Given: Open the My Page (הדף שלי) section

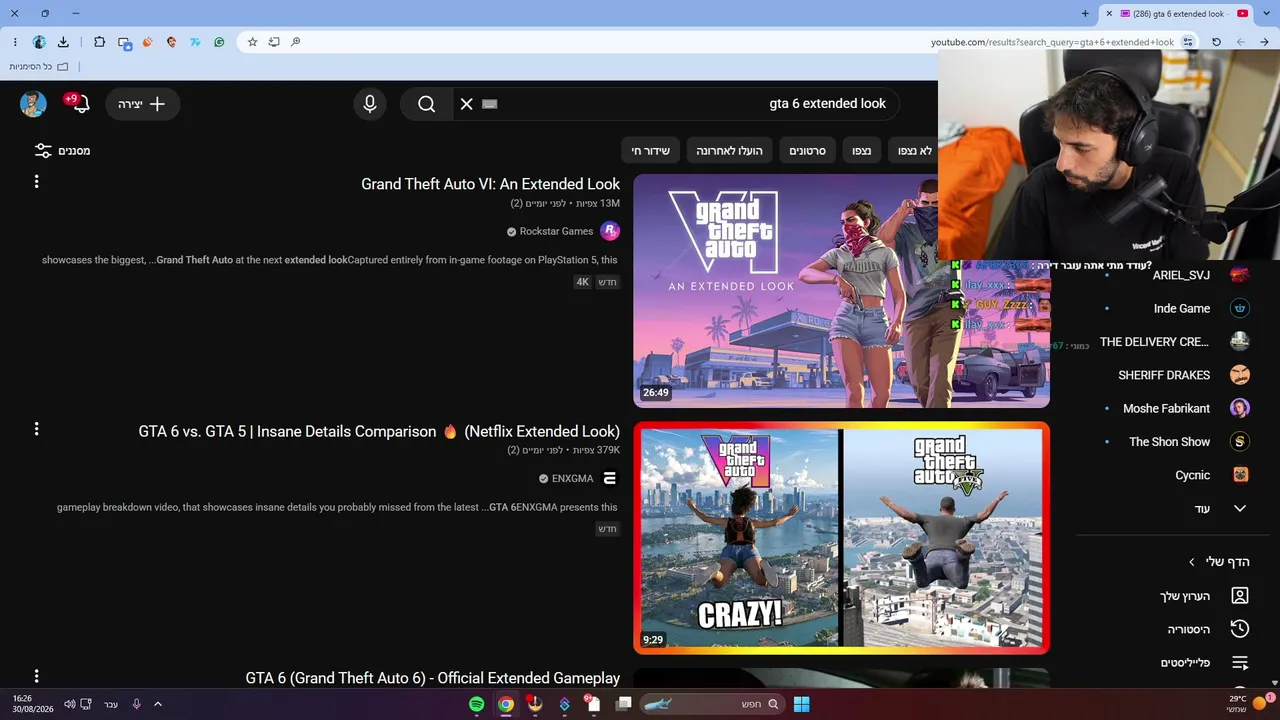Looking at the screenshot, I should click(x=1218, y=562).
